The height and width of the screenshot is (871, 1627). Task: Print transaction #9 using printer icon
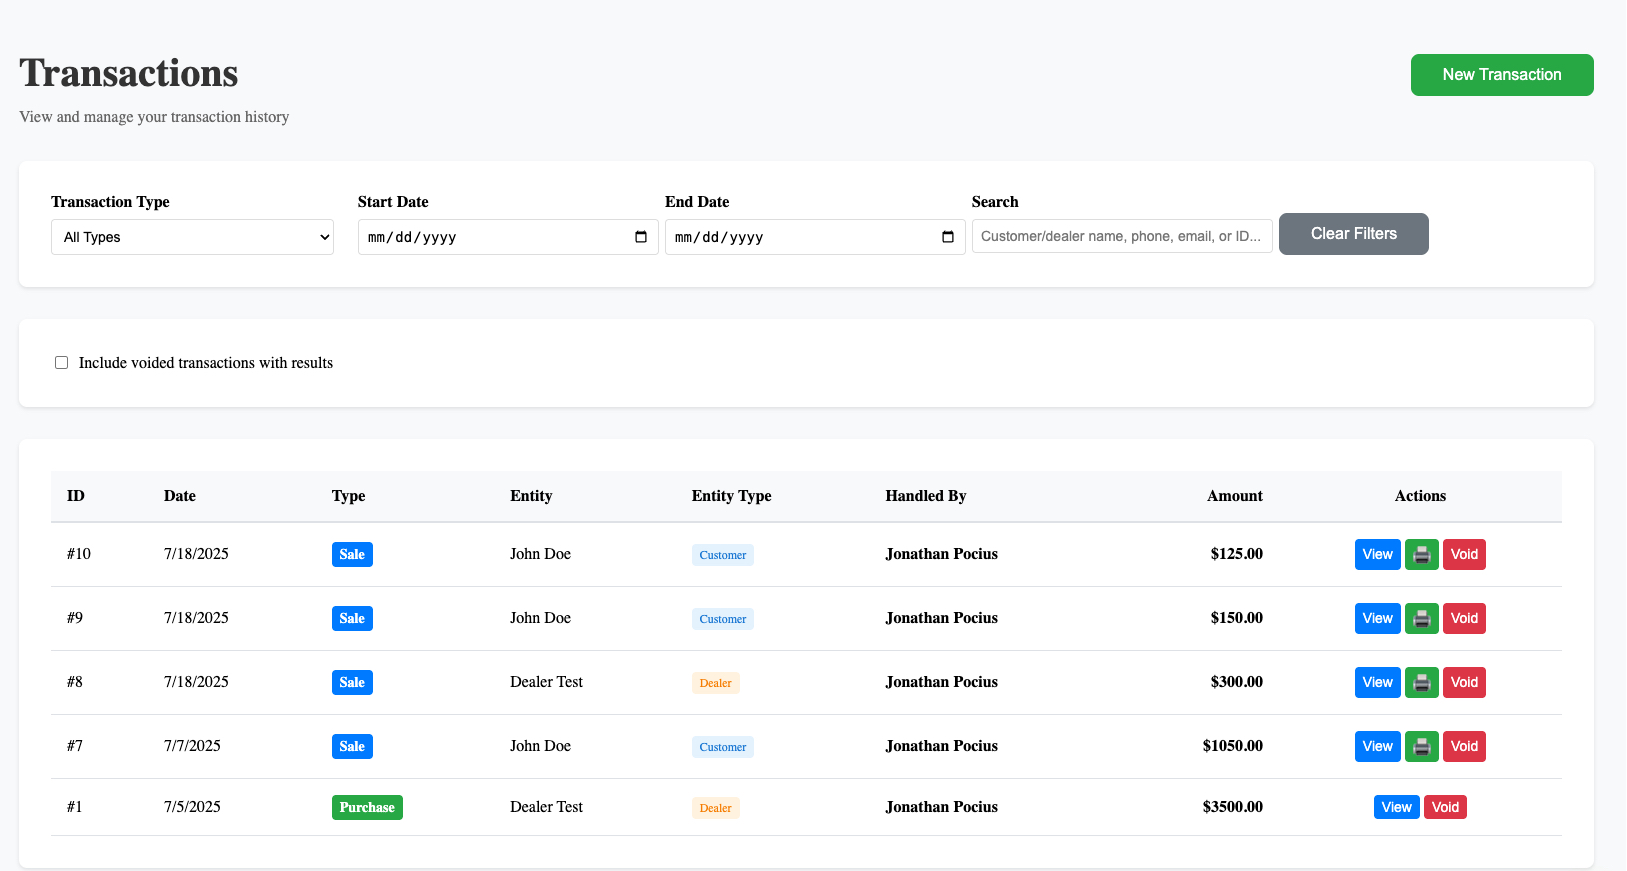pyautogui.click(x=1421, y=618)
